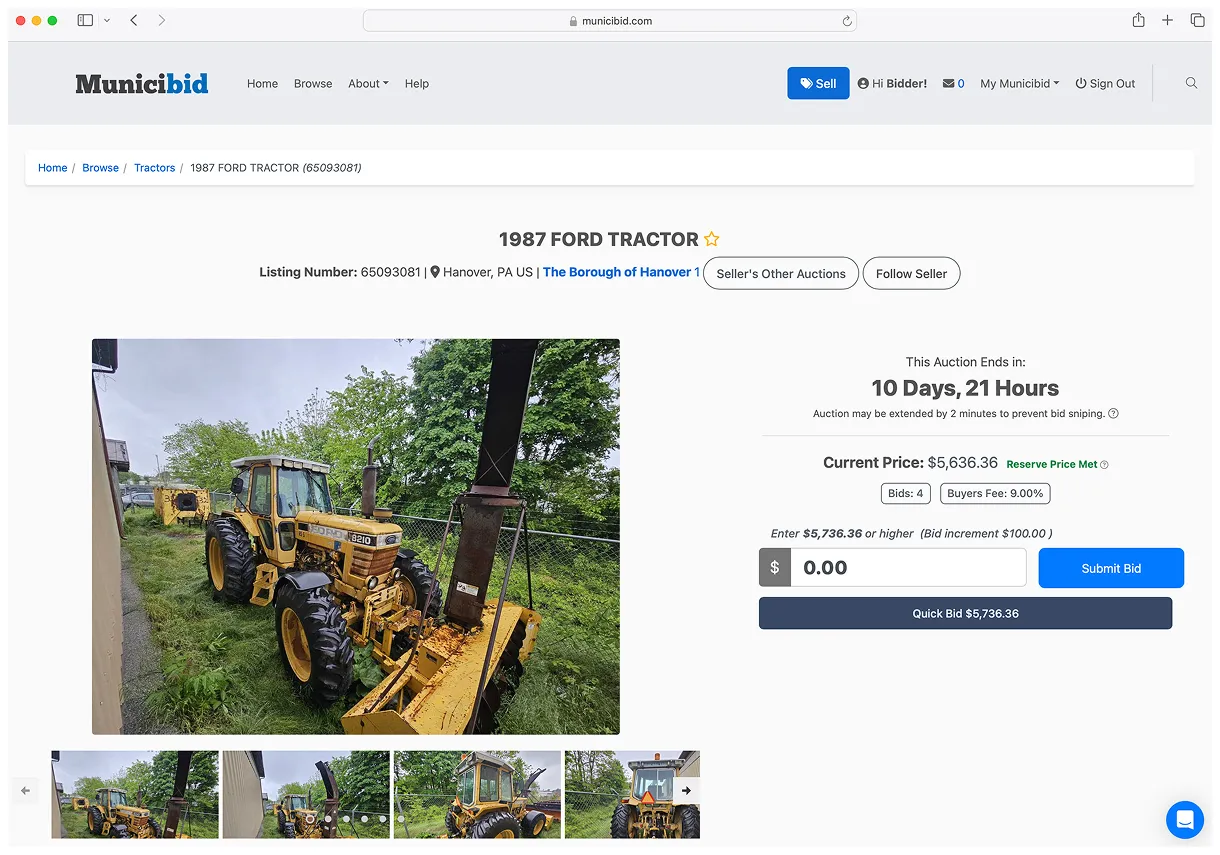Click the Tractors breadcrumb link
The height and width of the screenshot is (855, 1220).
pyautogui.click(x=155, y=168)
